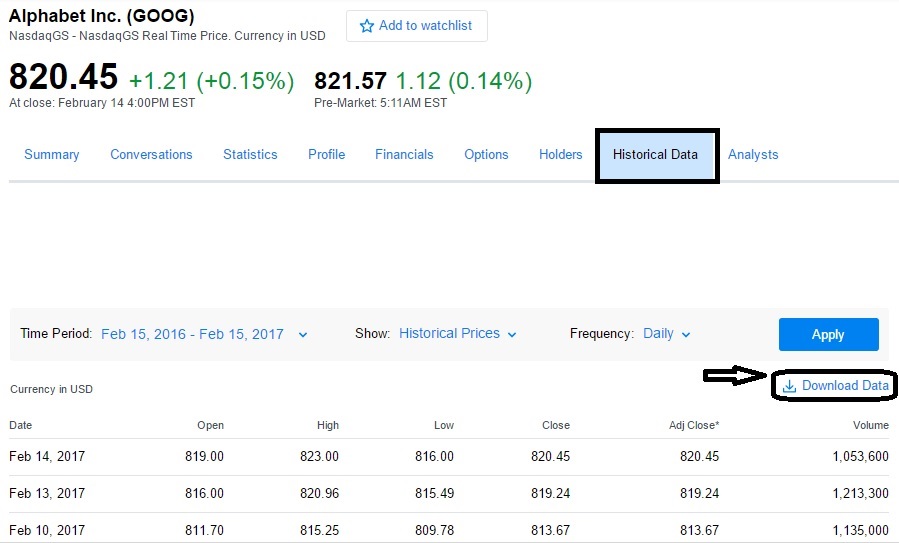Click the high value 823.00
The width and height of the screenshot is (899, 543).
pos(319,456)
